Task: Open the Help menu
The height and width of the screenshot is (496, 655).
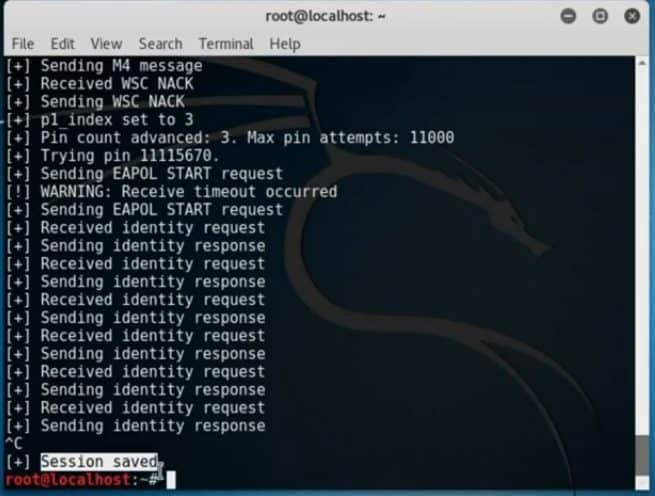Action: [285, 43]
